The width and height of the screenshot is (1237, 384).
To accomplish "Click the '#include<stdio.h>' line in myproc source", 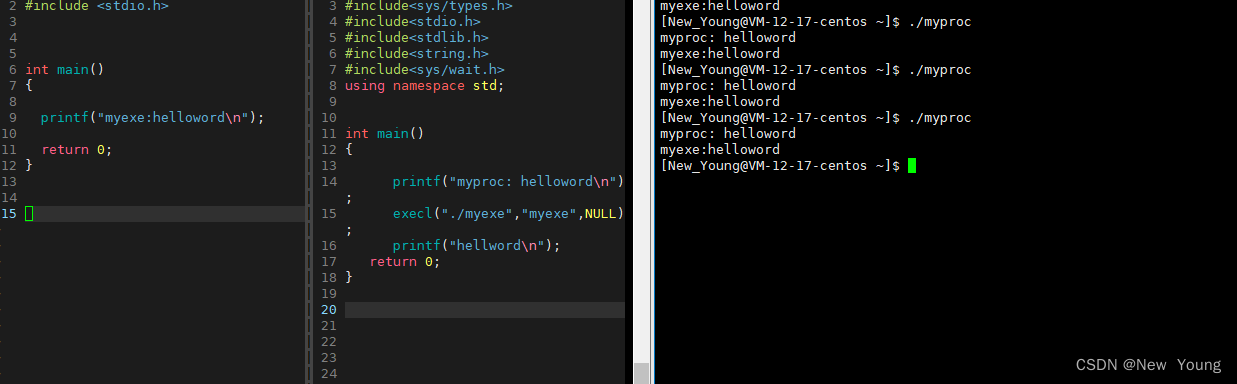I will (x=413, y=22).
